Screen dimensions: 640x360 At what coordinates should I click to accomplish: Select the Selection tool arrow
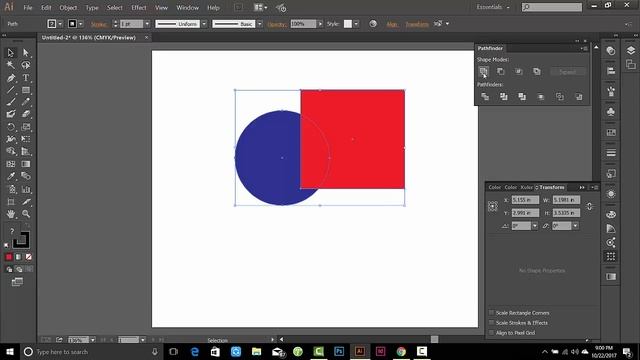(11, 53)
